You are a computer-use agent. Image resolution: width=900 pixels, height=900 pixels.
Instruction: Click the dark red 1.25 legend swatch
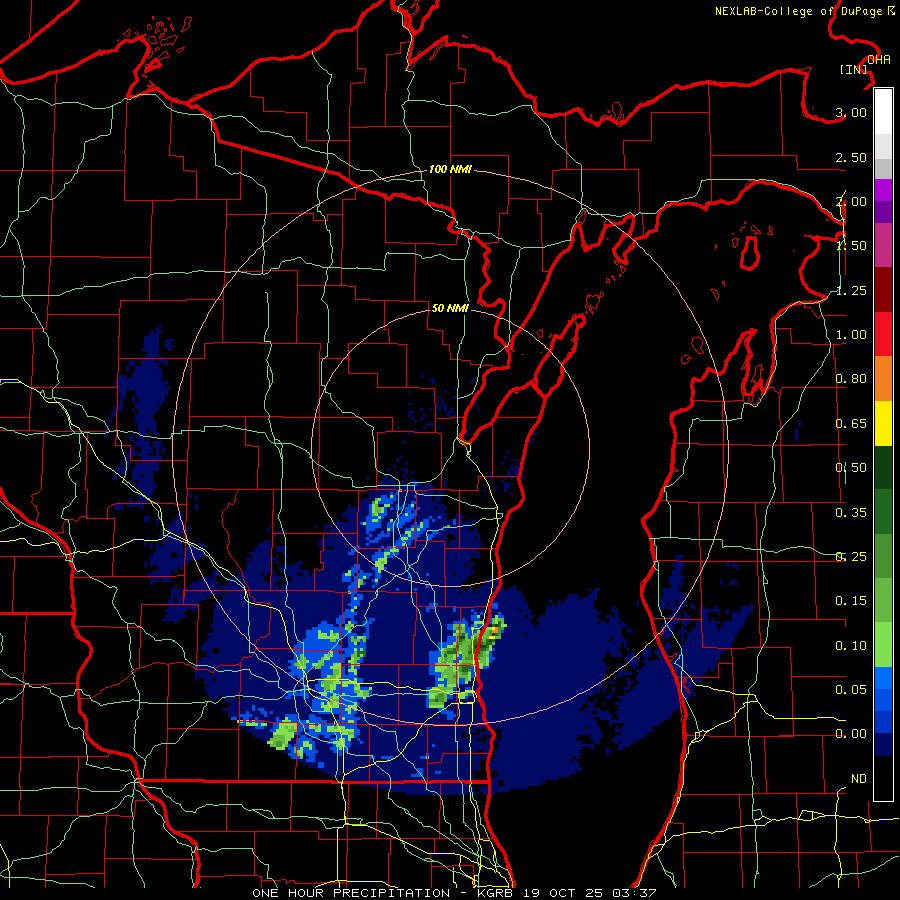click(x=883, y=290)
